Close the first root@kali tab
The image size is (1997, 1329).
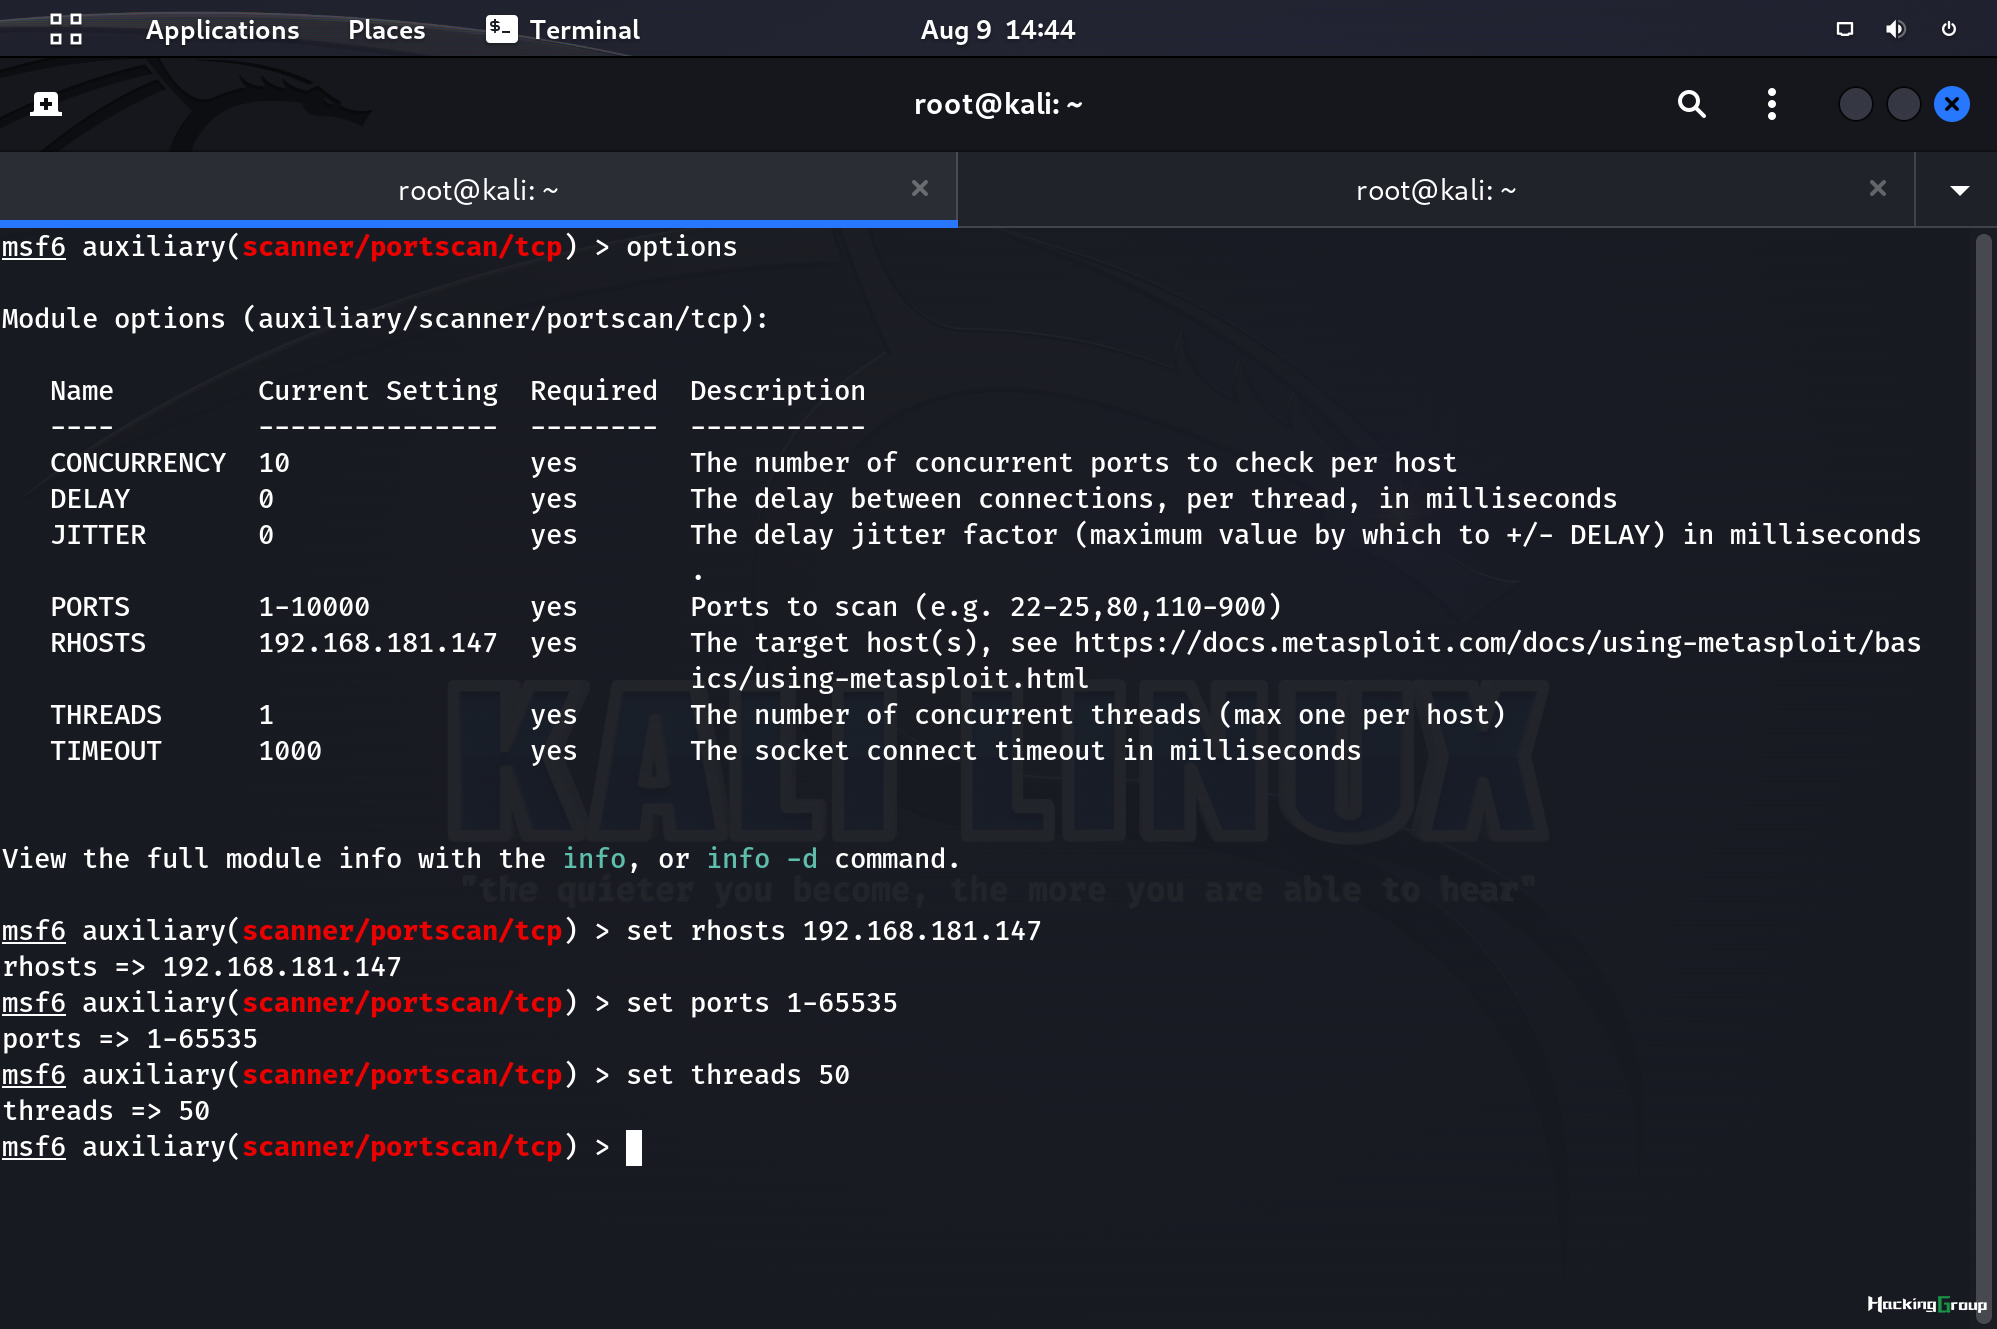click(x=920, y=189)
